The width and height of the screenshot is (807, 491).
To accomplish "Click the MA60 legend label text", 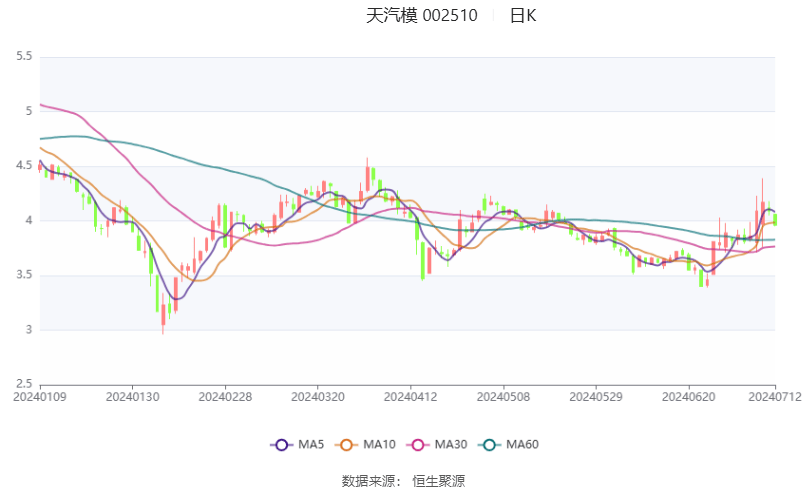I will [522, 445].
